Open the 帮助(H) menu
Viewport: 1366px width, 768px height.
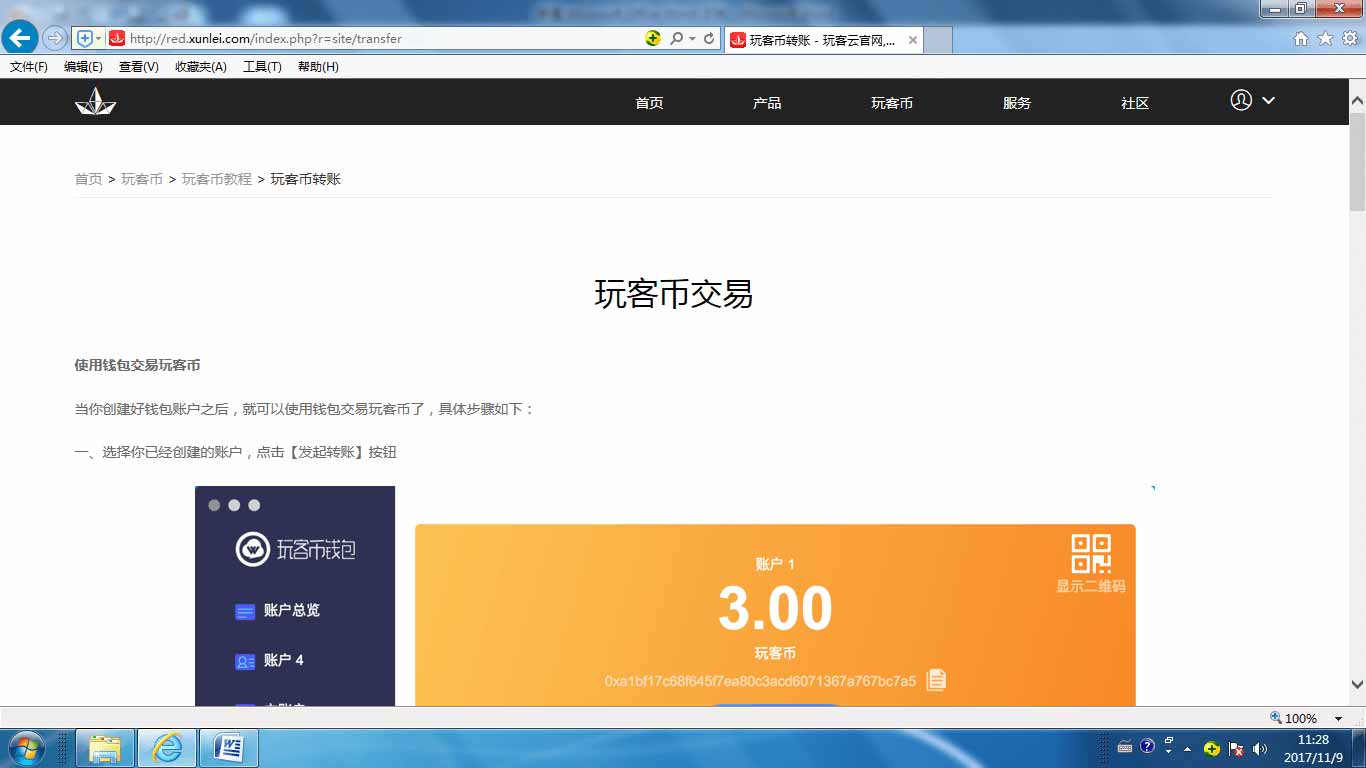[318, 67]
